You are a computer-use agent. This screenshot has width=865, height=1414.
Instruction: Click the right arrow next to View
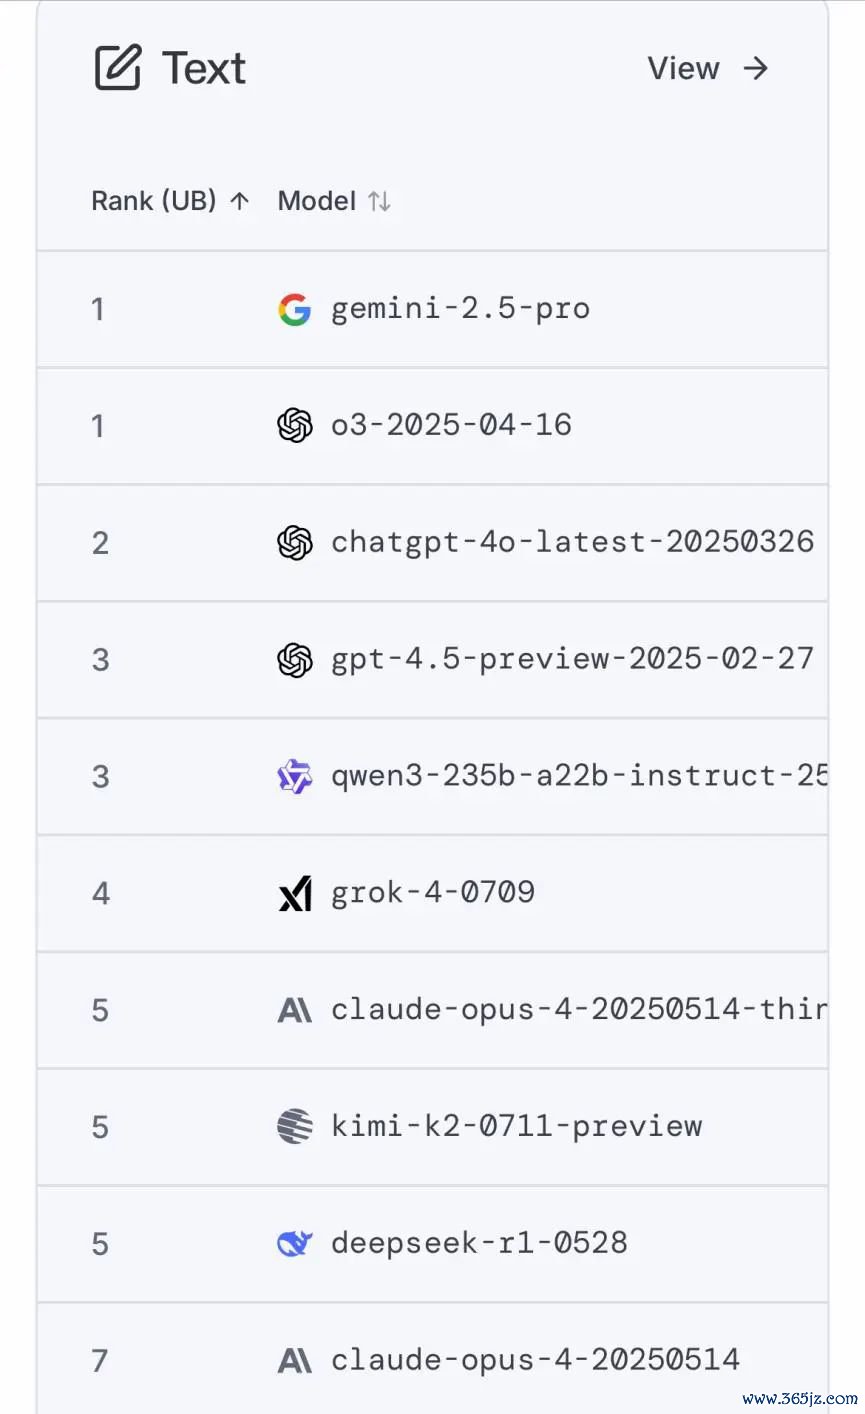tap(756, 68)
